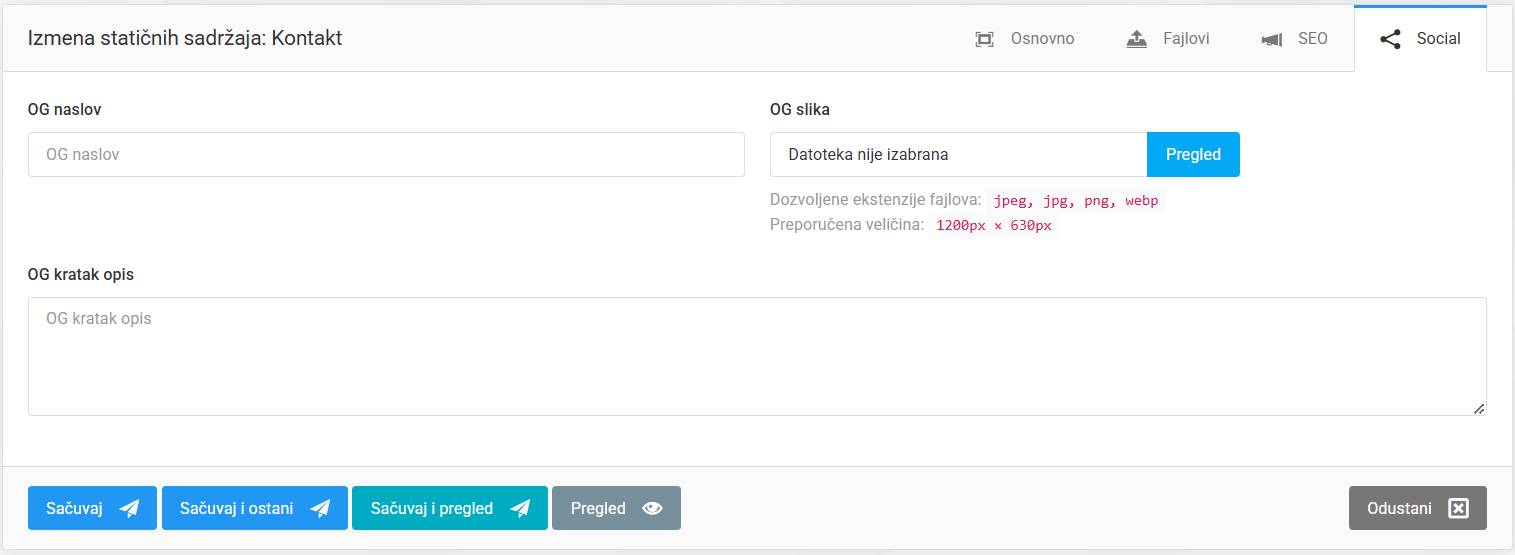This screenshot has width=1515, height=555.
Task: Click the upload tray icon beside Fajlovi
Action: pos(1136,39)
